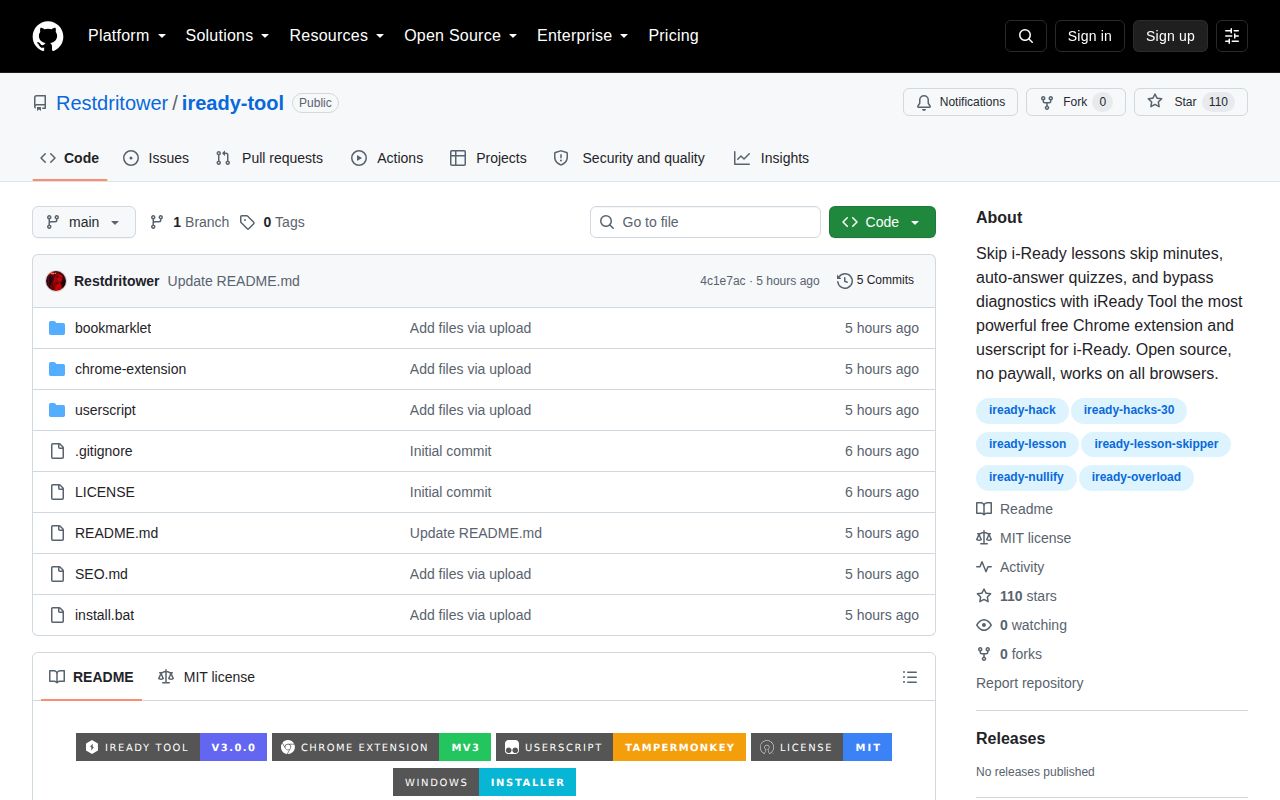Click the folder icon beside bookmarklet
The height and width of the screenshot is (800, 1280).
[57, 328]
